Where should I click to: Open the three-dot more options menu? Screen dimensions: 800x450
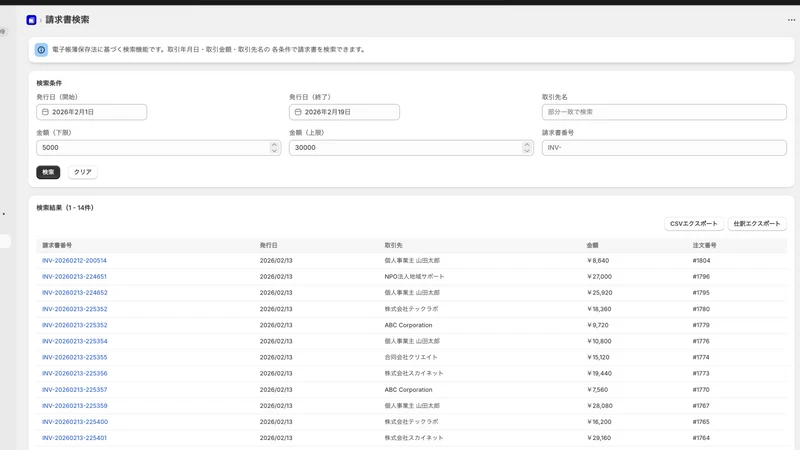[x=791, y=20]
